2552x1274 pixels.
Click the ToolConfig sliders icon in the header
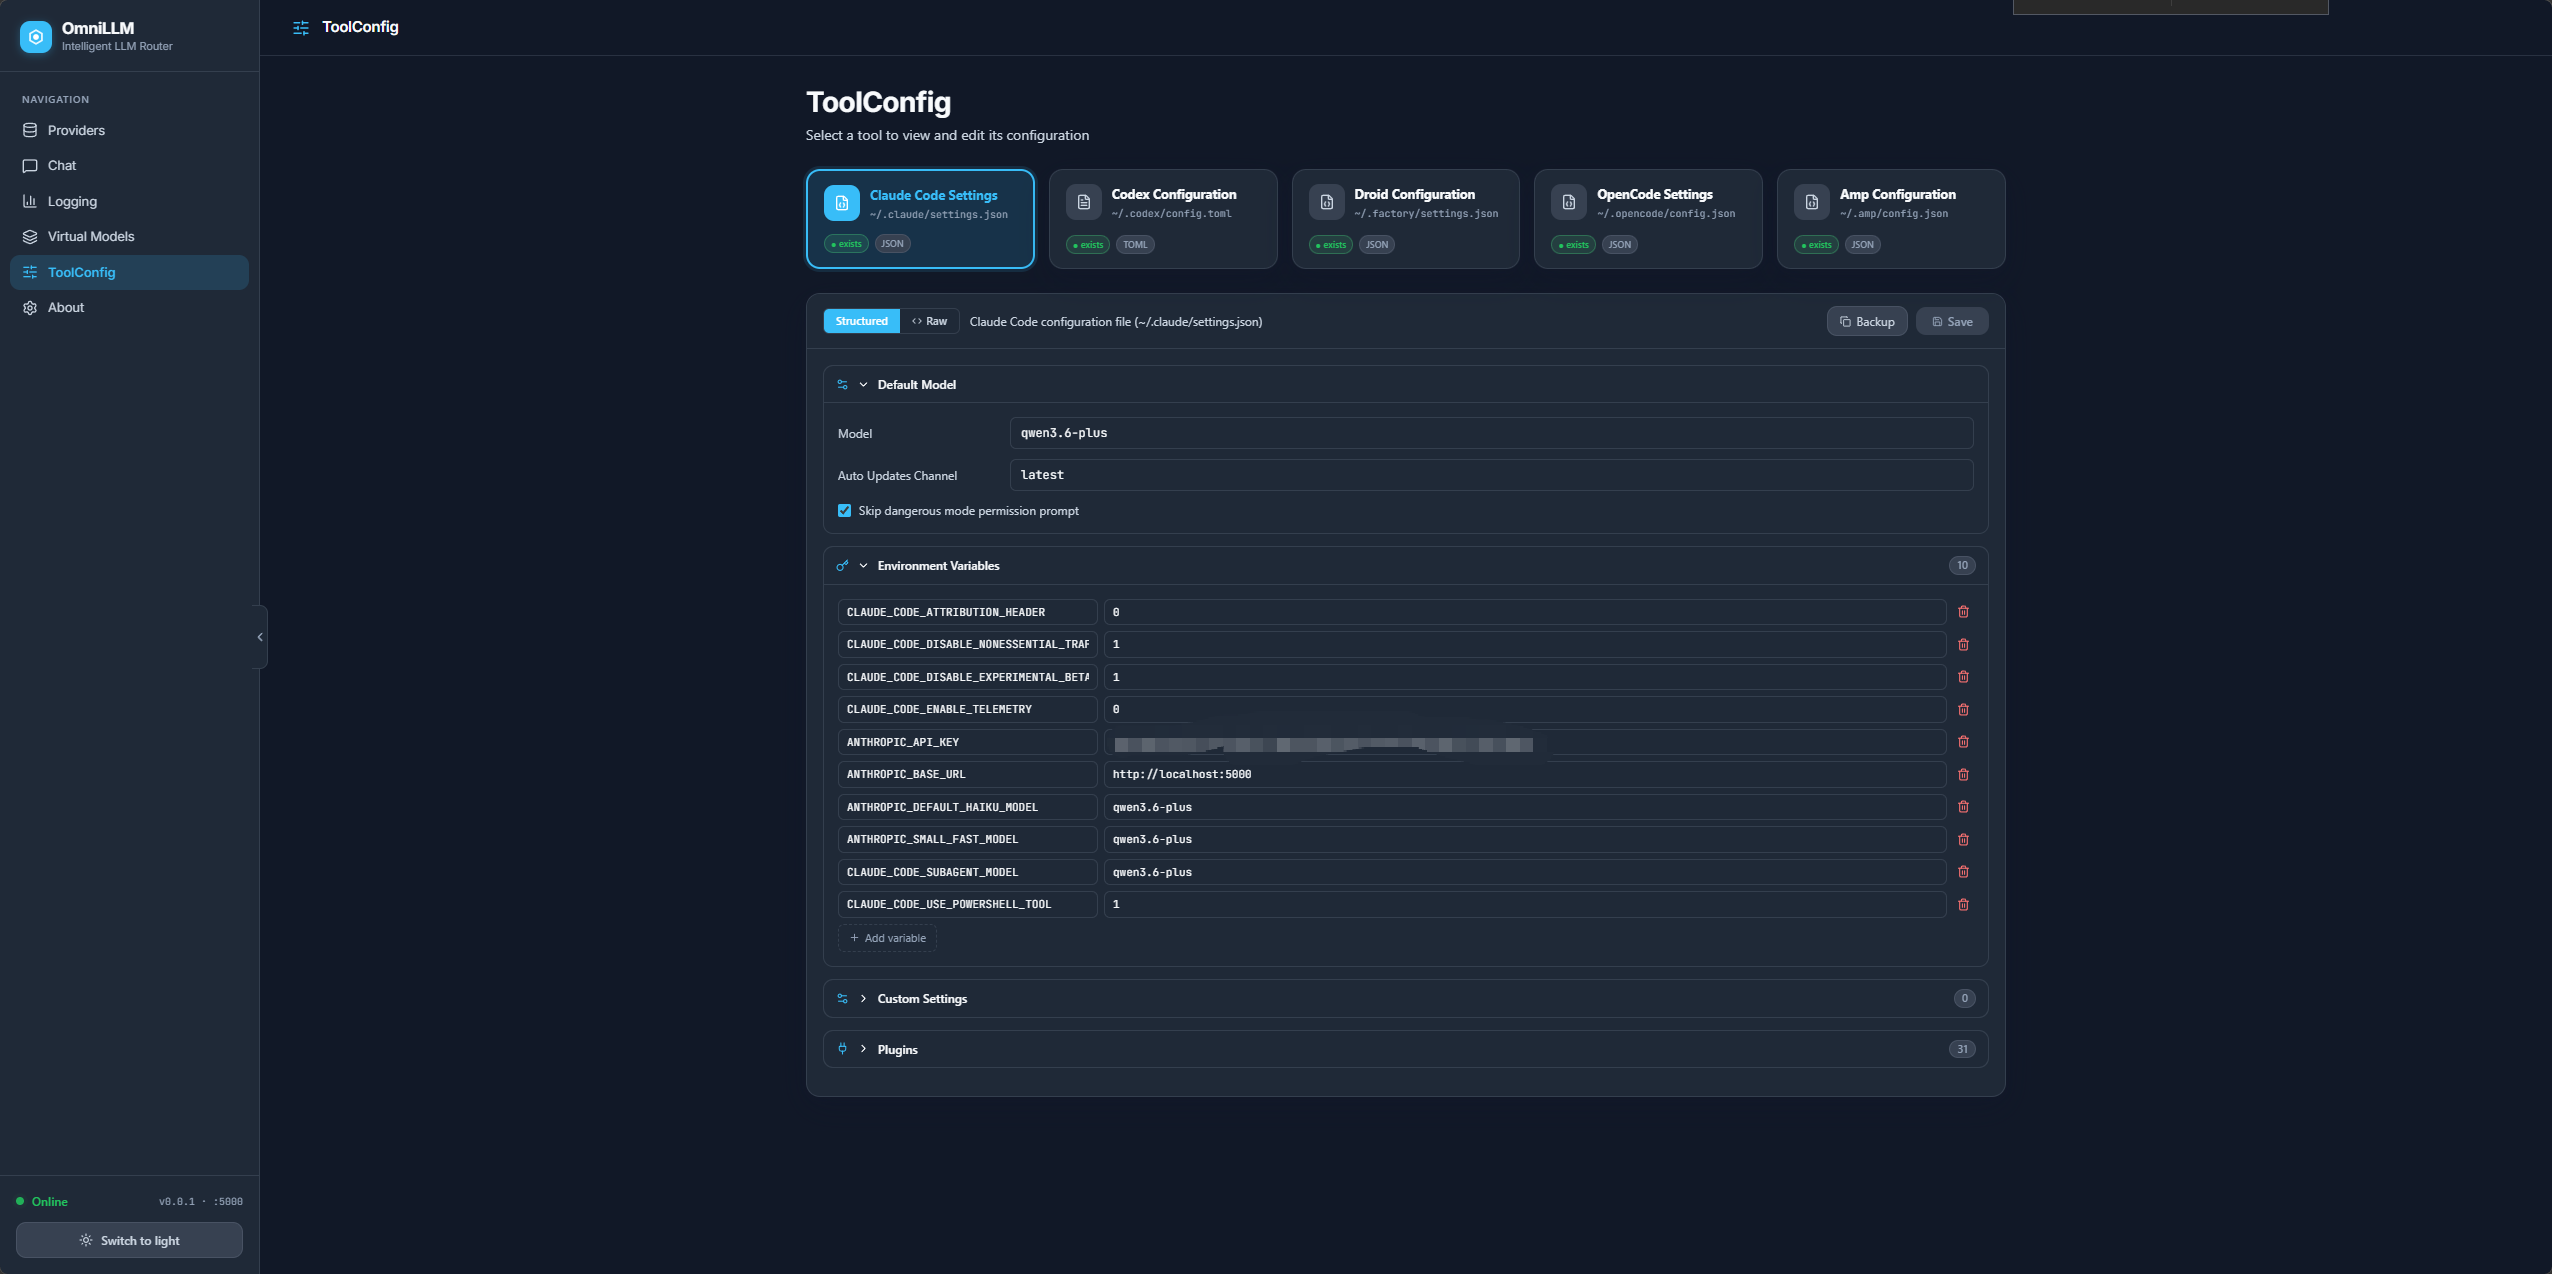click(302, 27)
